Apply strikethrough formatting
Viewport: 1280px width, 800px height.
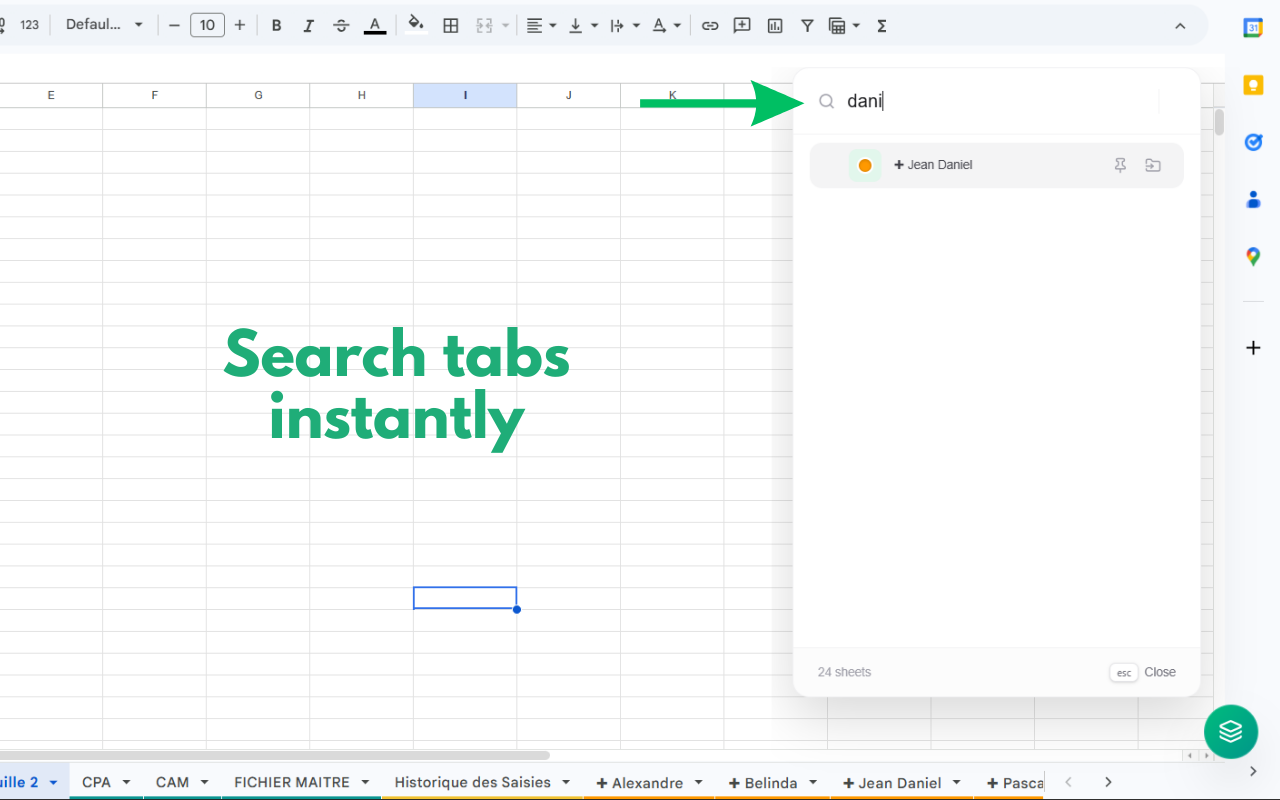(x=341, y=25)
